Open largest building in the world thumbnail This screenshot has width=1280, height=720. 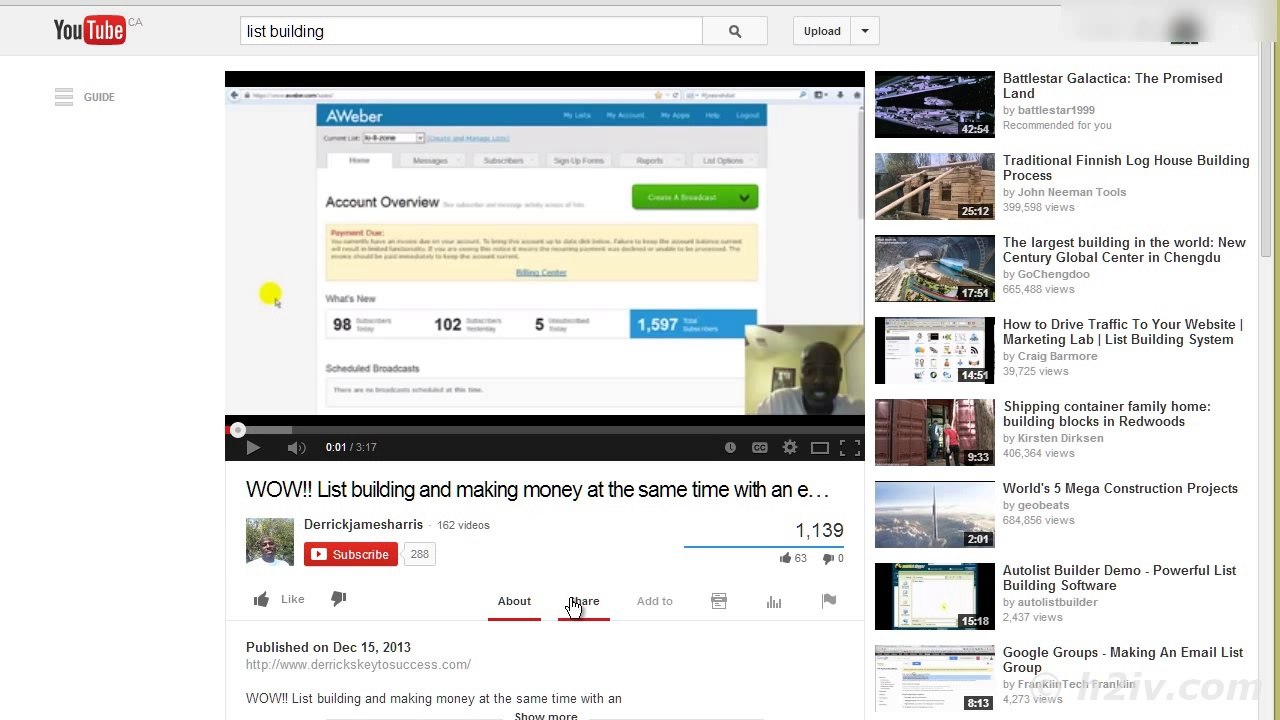935,268
